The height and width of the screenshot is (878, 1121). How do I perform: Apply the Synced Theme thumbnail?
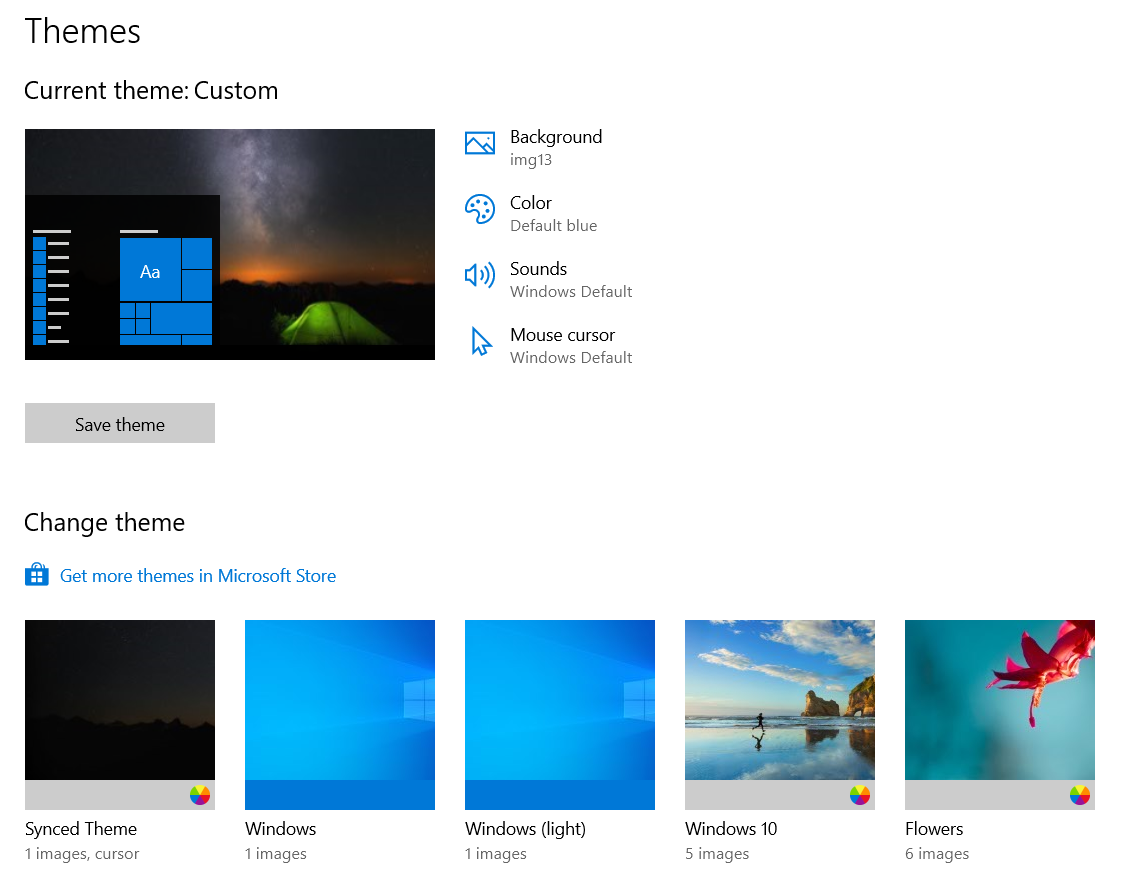[x=120, y=715]
